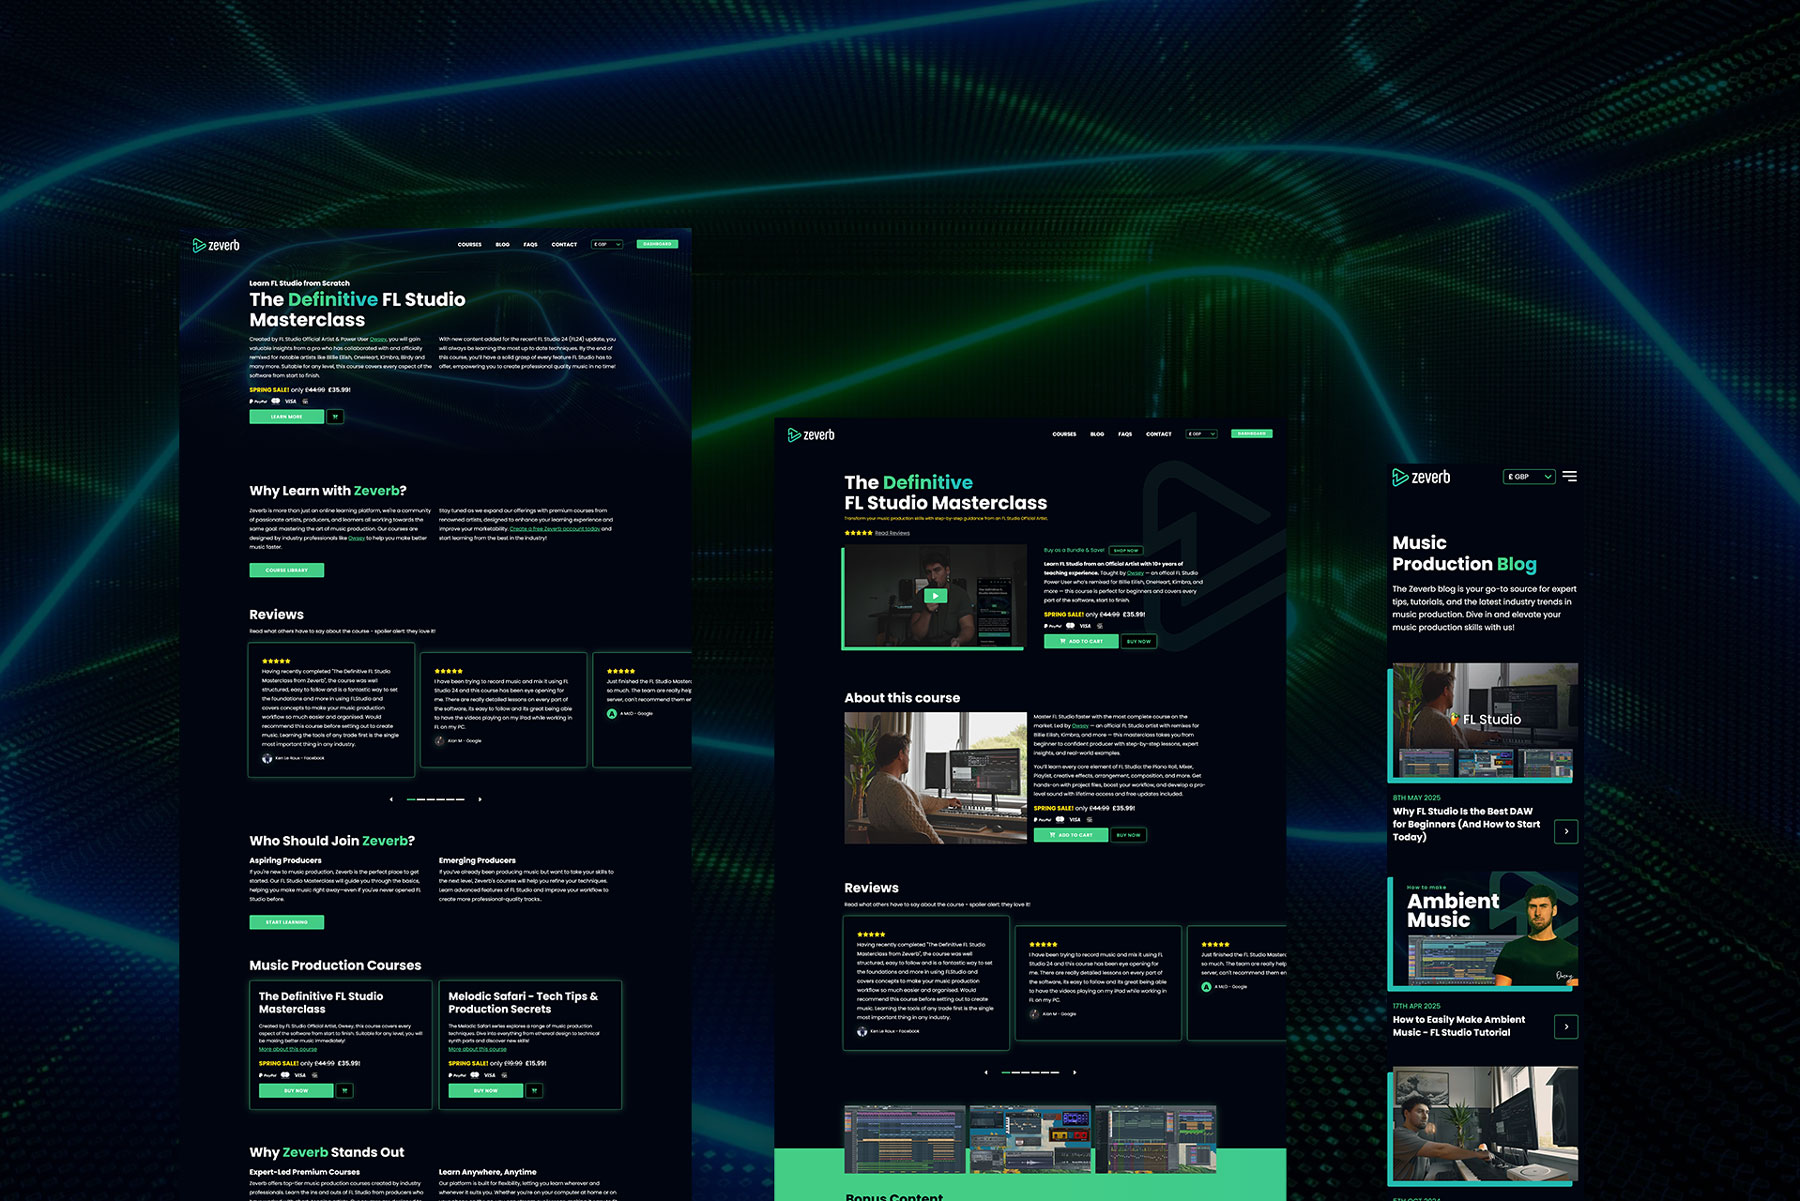Open the 'Why FL Studio Is the Best DAW' post title
The height and width of the screenshot is (1201, 1800).
coord(1466,824)
